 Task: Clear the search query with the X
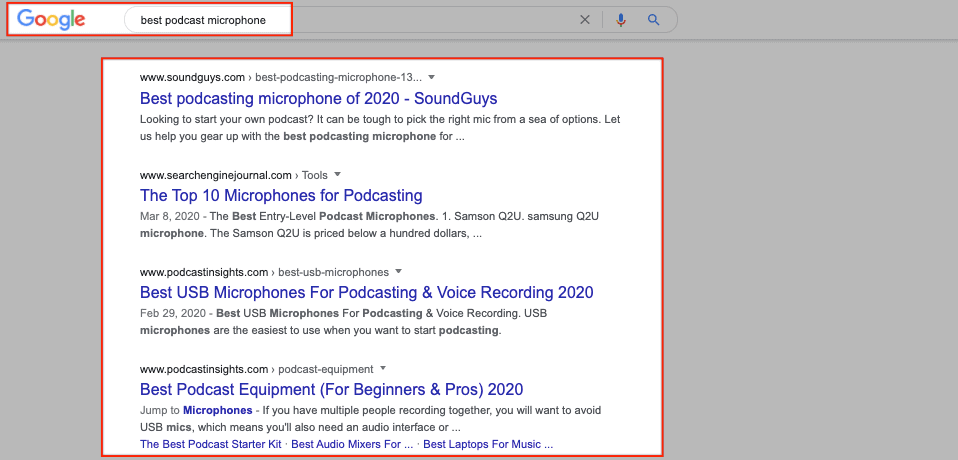point(585,20)
